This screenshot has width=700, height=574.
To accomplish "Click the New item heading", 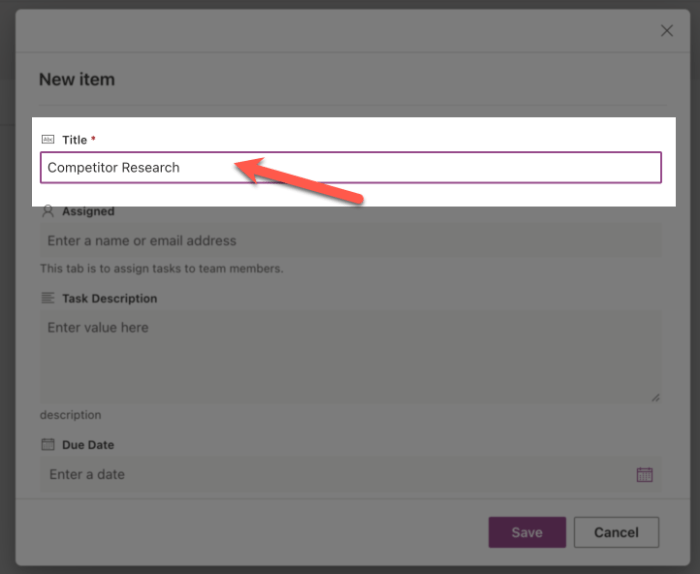I will click(x=77, y=79).
